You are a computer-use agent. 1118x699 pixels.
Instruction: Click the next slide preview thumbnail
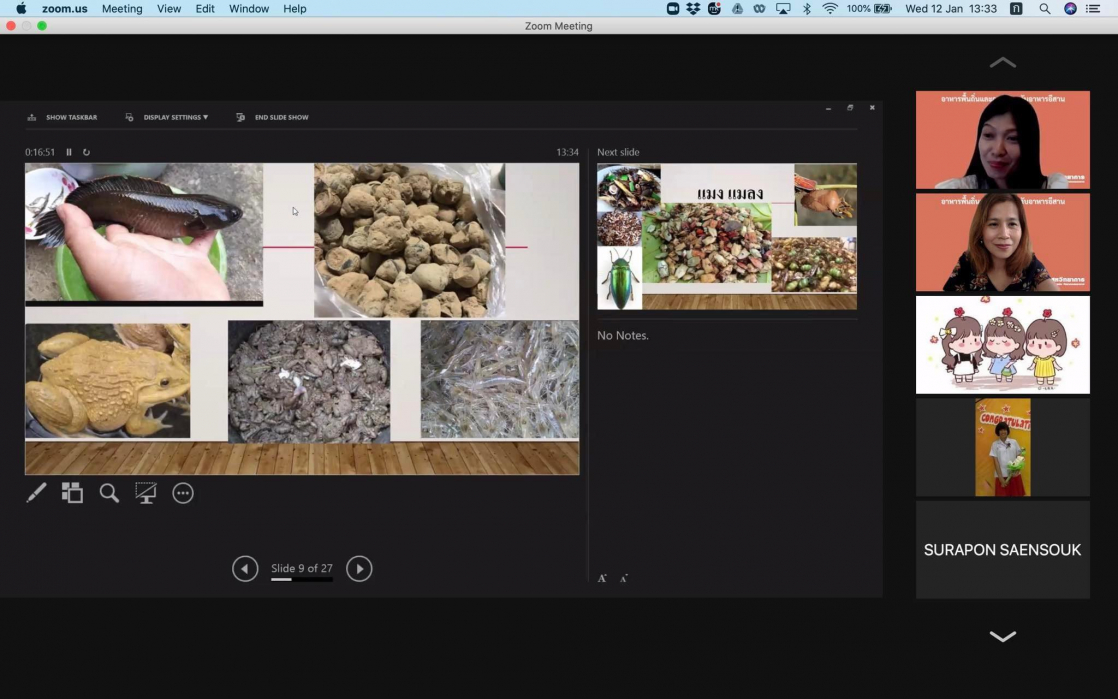(x=726, y=236)
